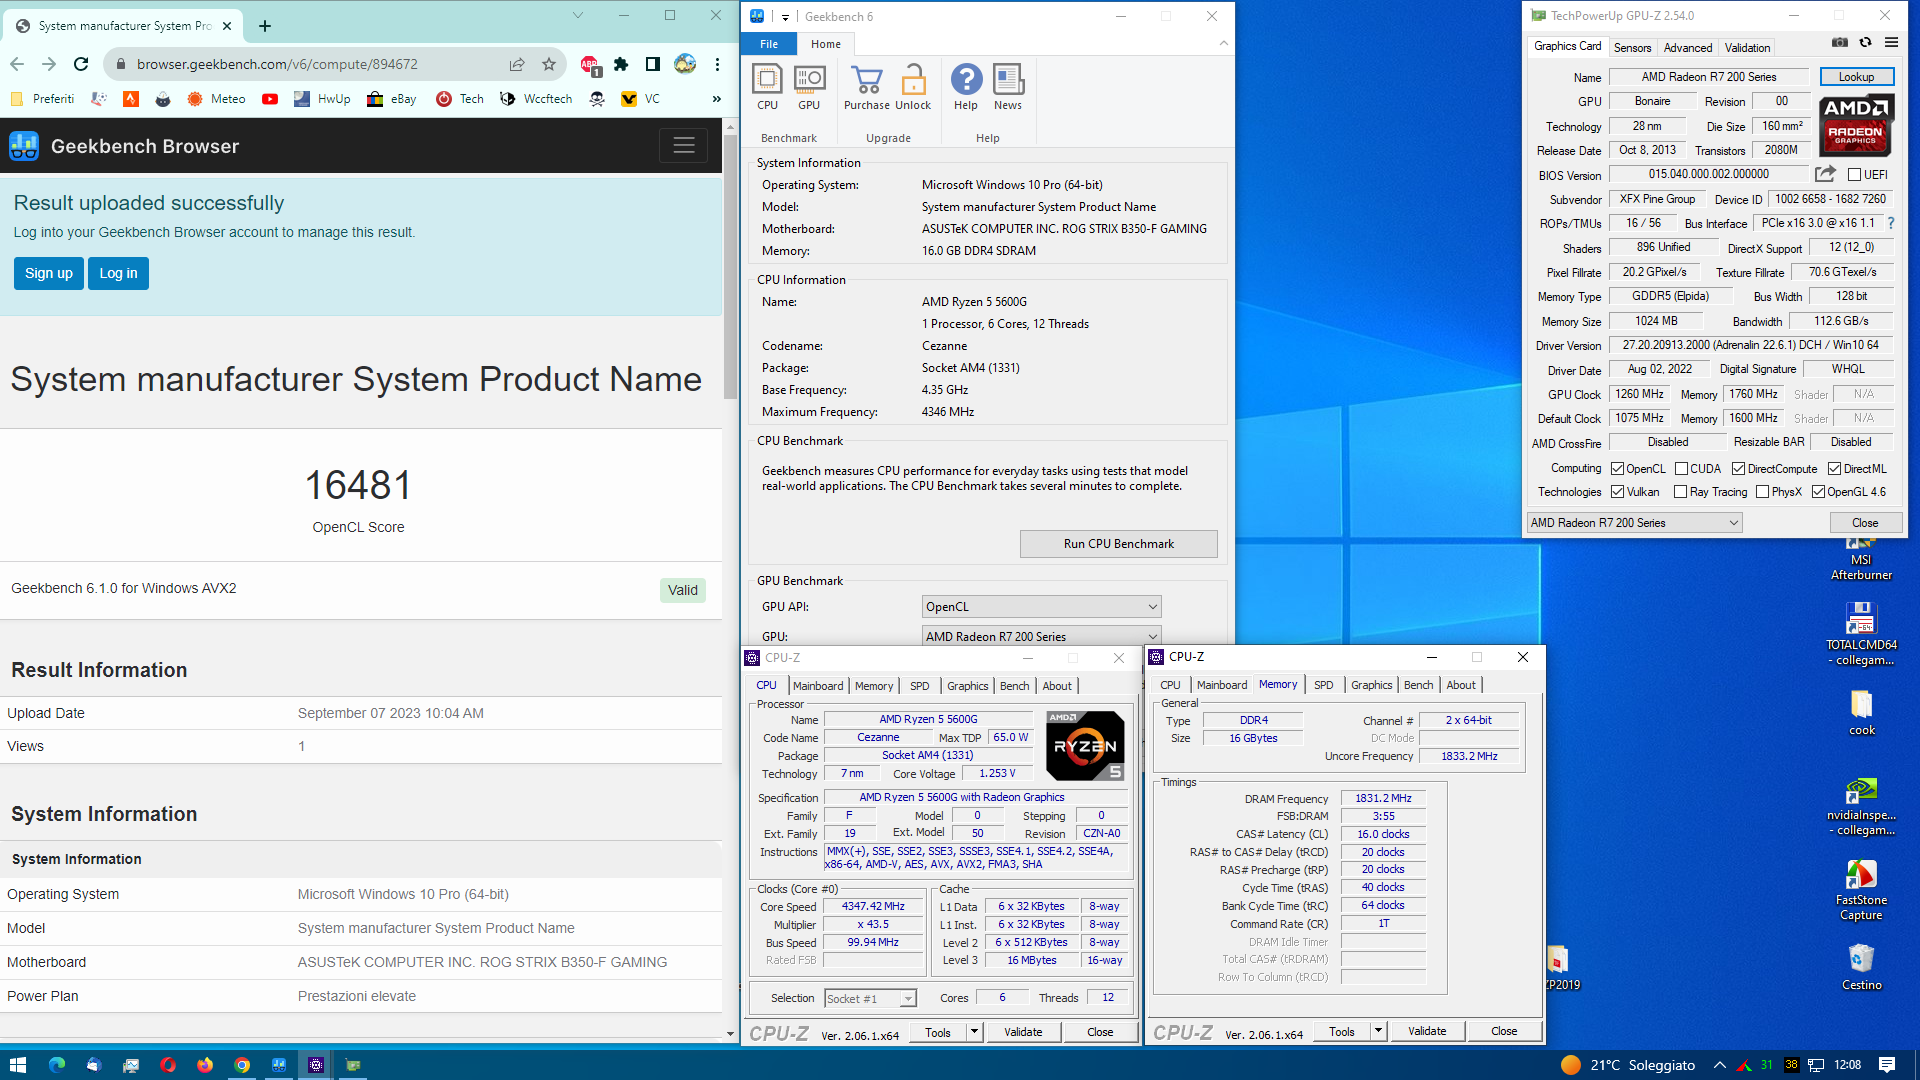Open the browser tab search dropdown chevron
Viewport: 1920px width, 1080px height.
577,16
